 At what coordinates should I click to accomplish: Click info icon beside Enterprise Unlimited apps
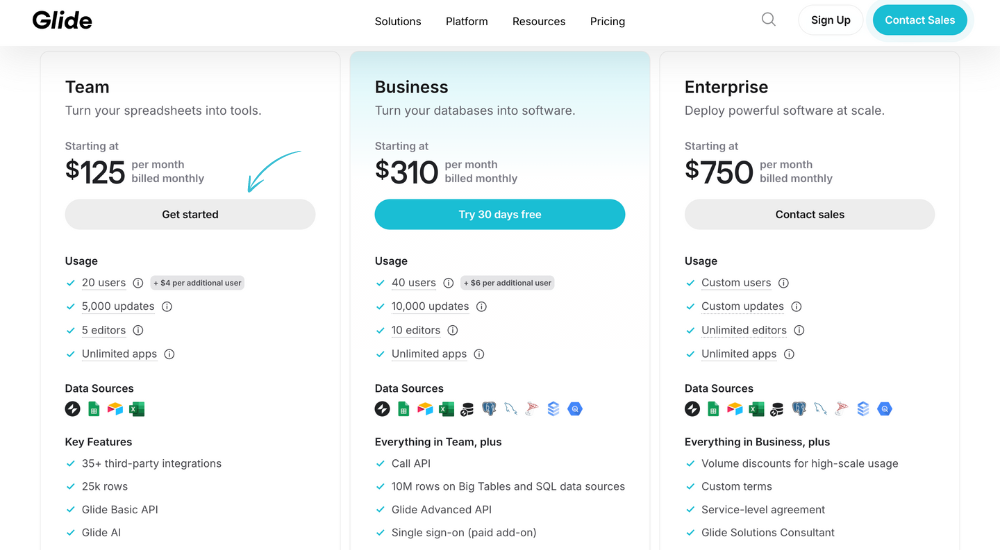(x=789, y=354)
